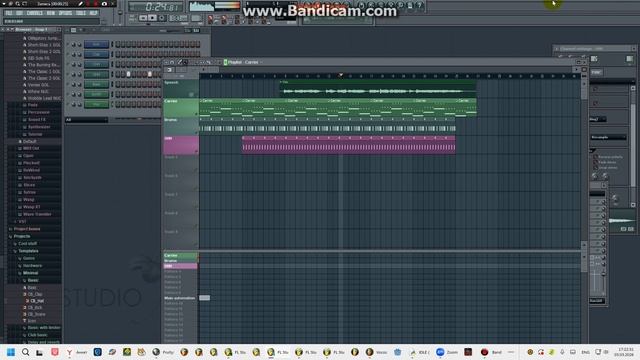640x360 pixels.
Task: Open the CHANNELS menu
Action: tap(35, 13)
